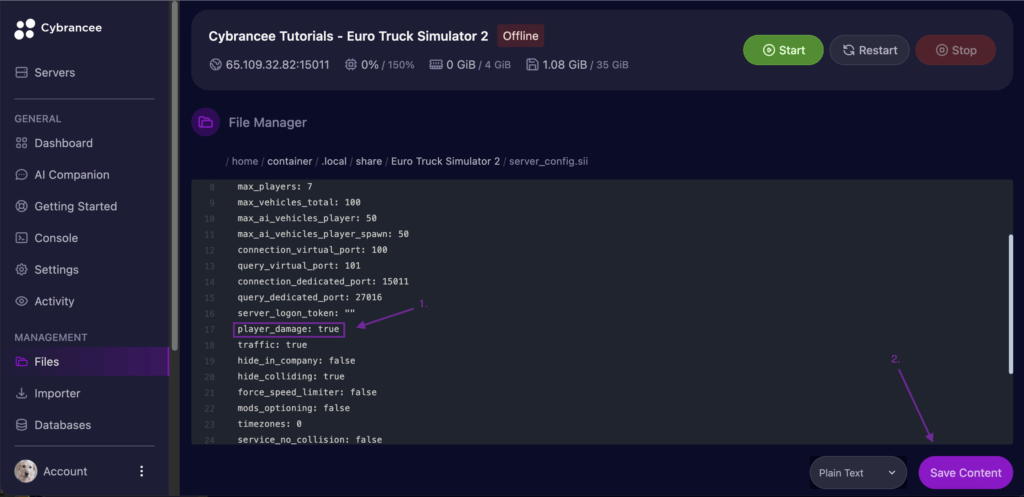Click the player_damage: true line
This screenshot has height=497, width=1024.
click(x=289, y=329)
